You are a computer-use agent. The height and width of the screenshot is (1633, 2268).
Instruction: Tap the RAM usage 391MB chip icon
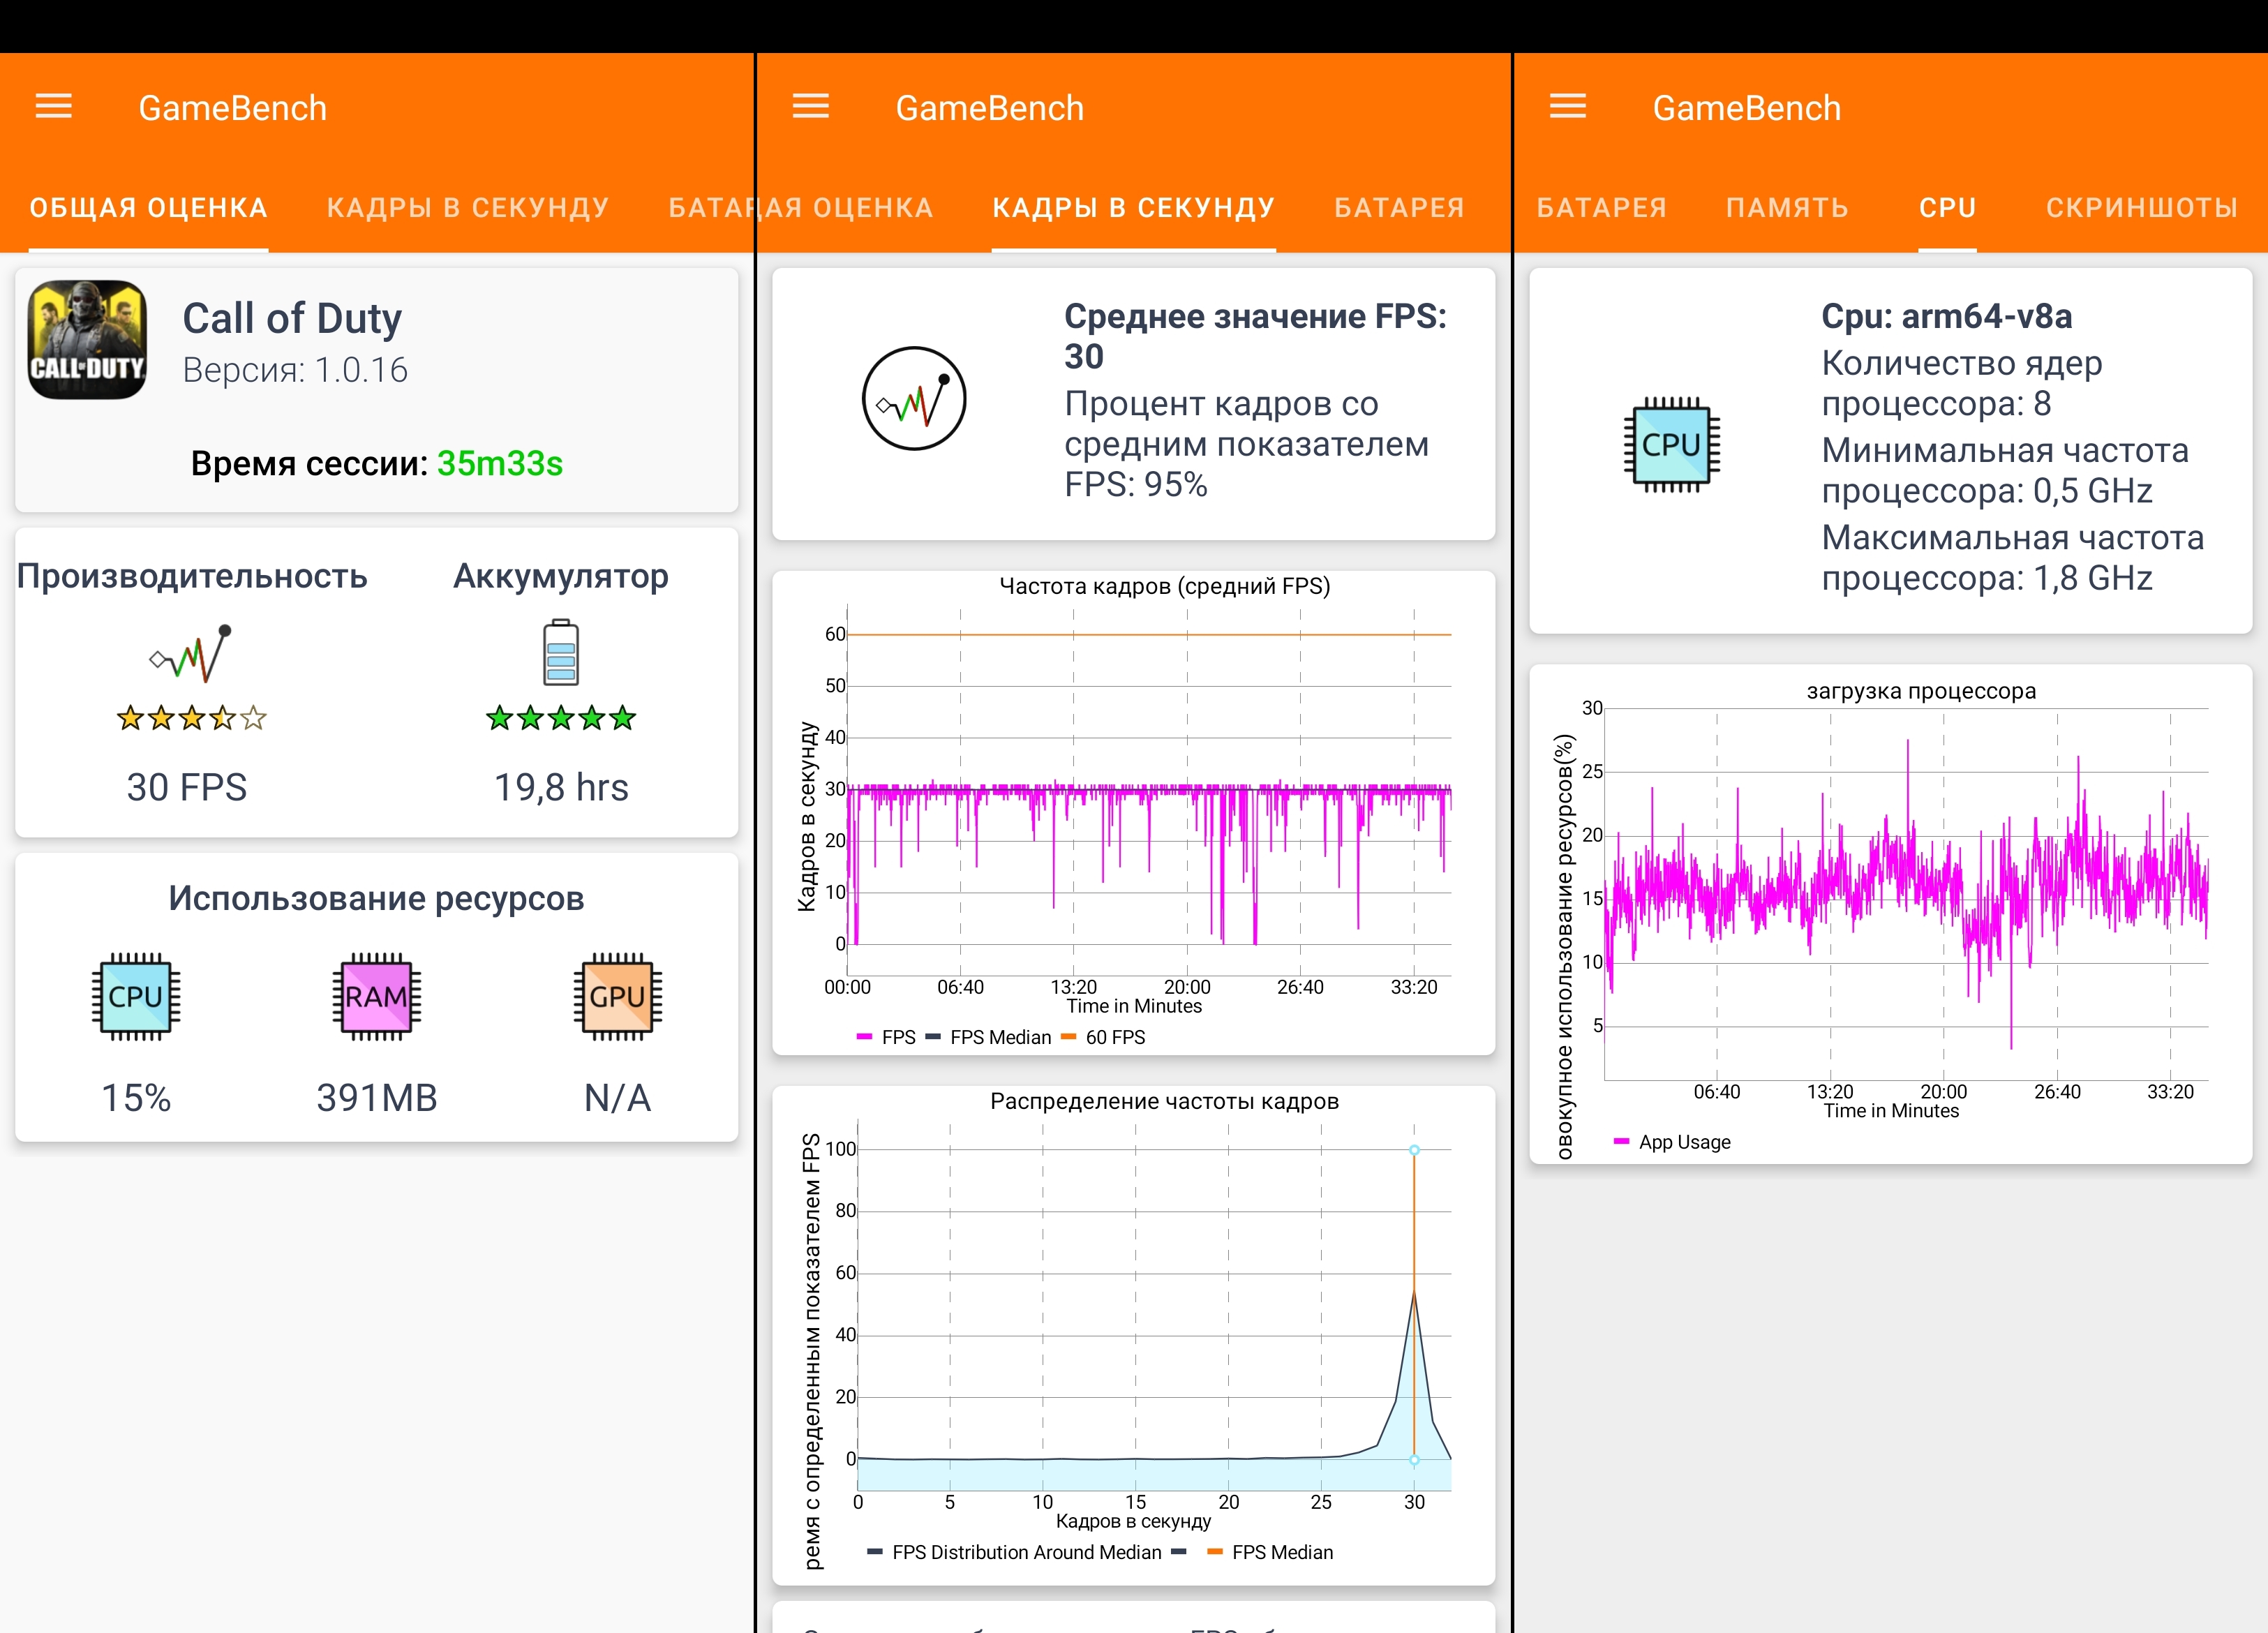[376, 996]
